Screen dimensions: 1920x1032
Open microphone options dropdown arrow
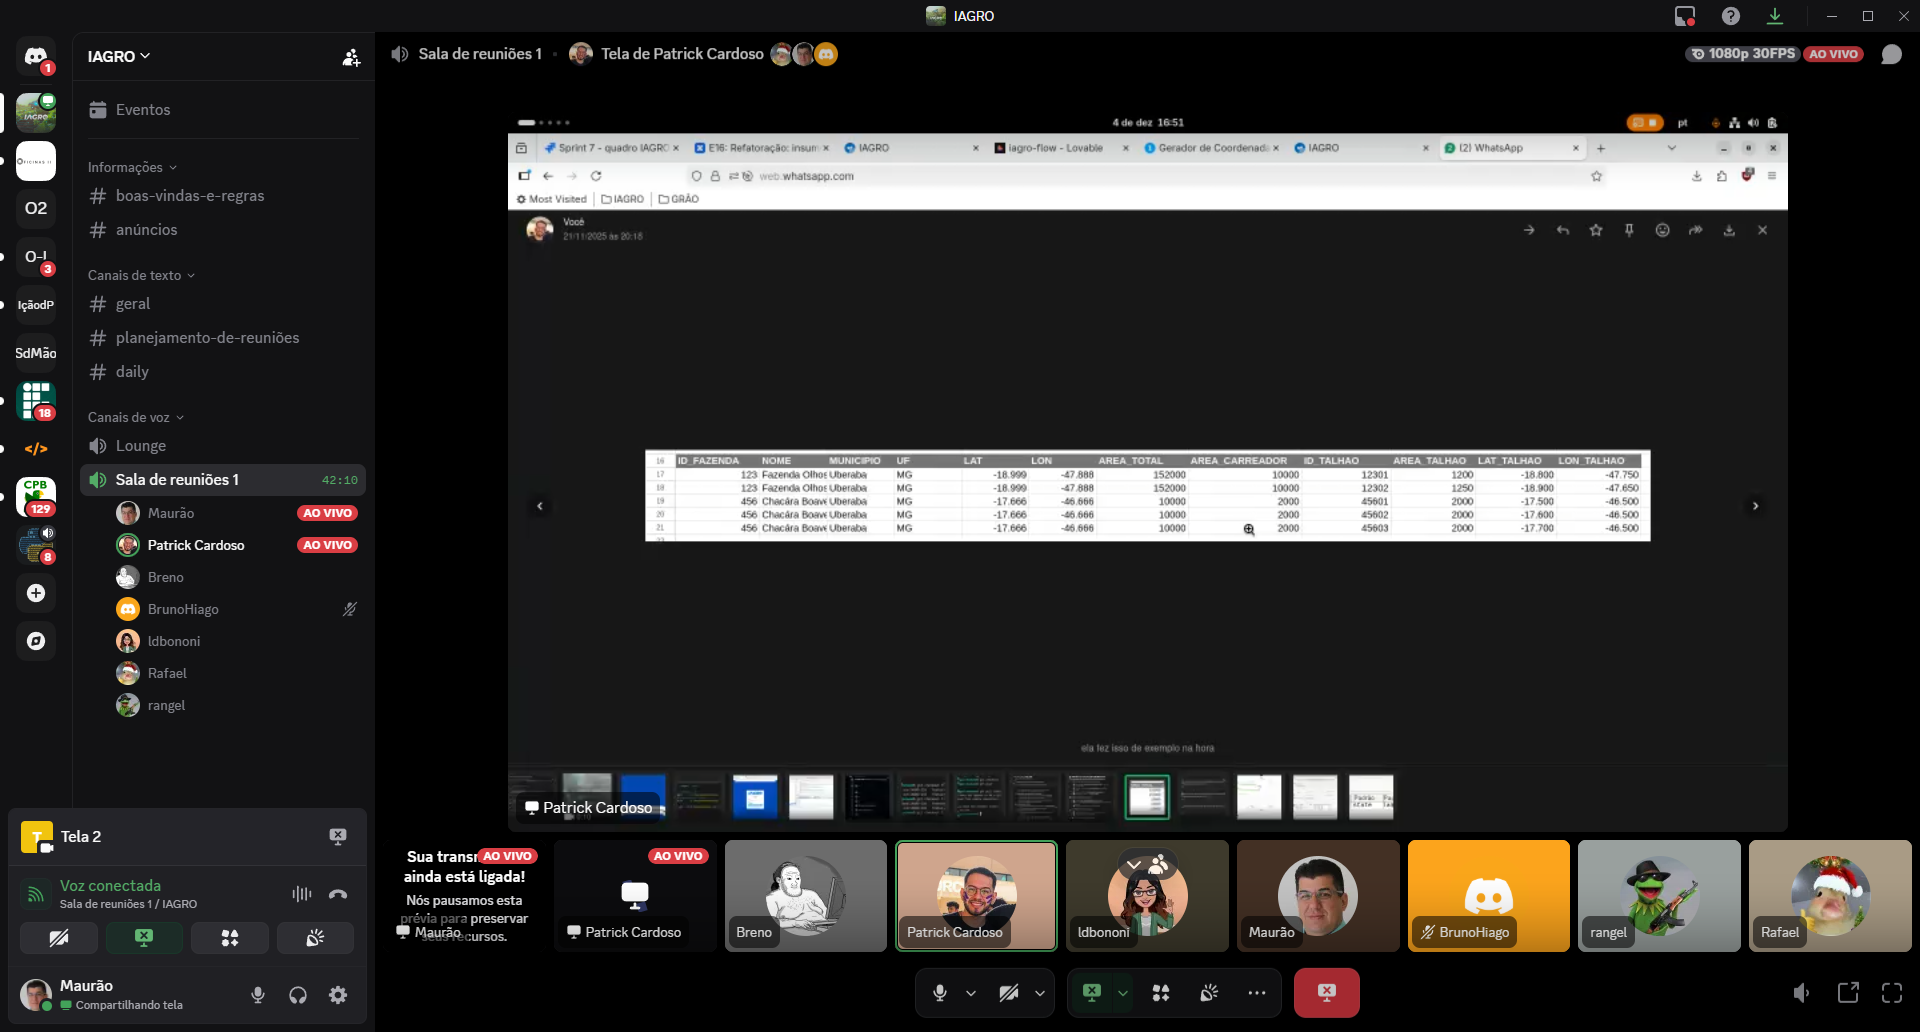click(971, 993)
